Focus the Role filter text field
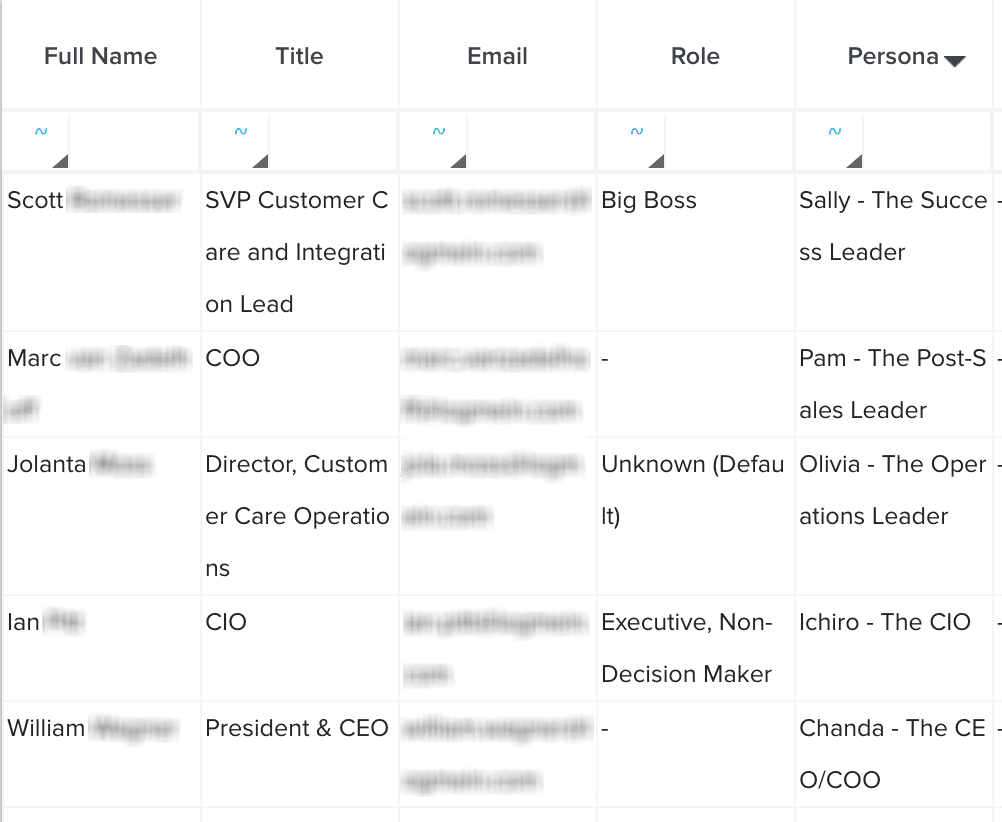This screenshot has width=1002, height=822. click(x=728, y=142)
